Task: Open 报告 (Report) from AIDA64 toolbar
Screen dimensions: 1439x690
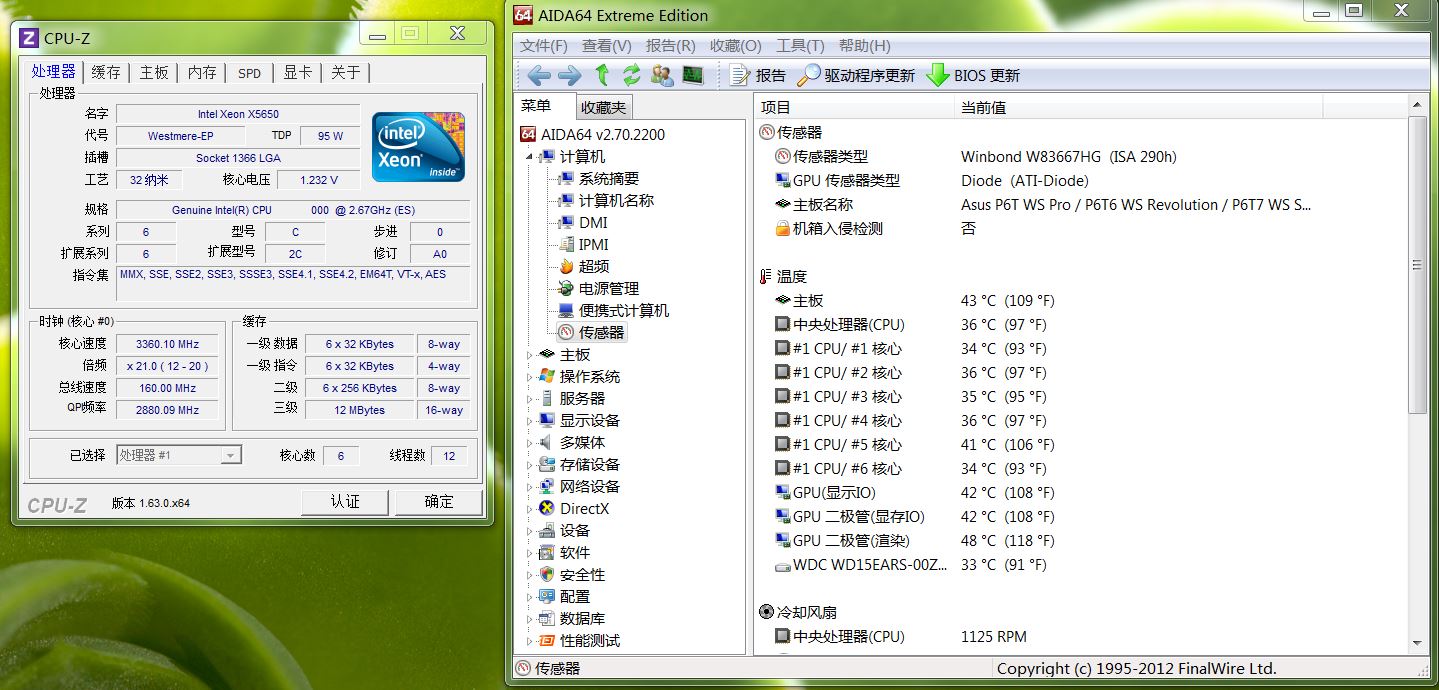Action: coord(757,75)
